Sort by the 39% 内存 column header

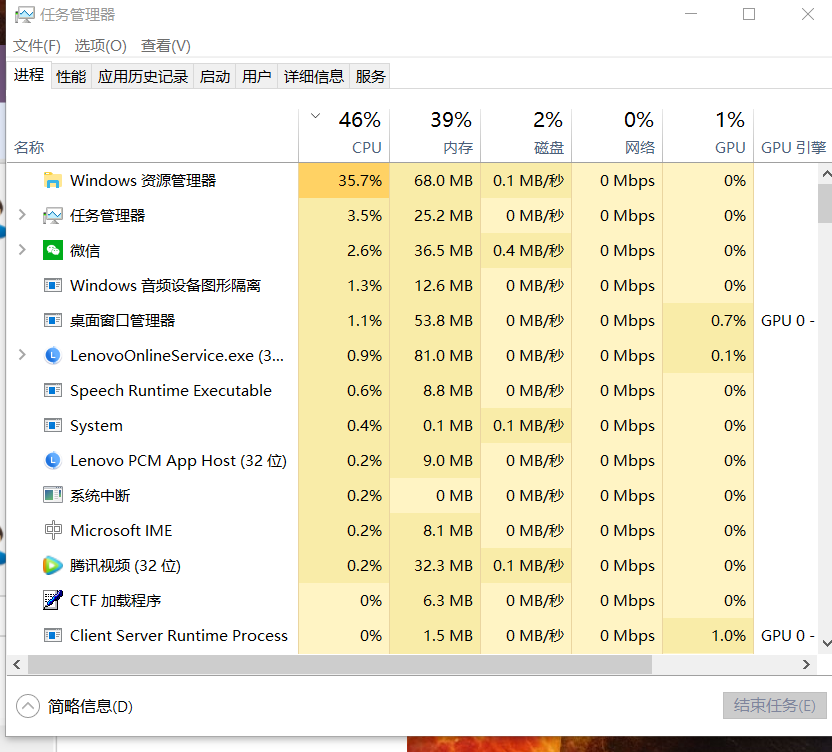tap(435, 135)
